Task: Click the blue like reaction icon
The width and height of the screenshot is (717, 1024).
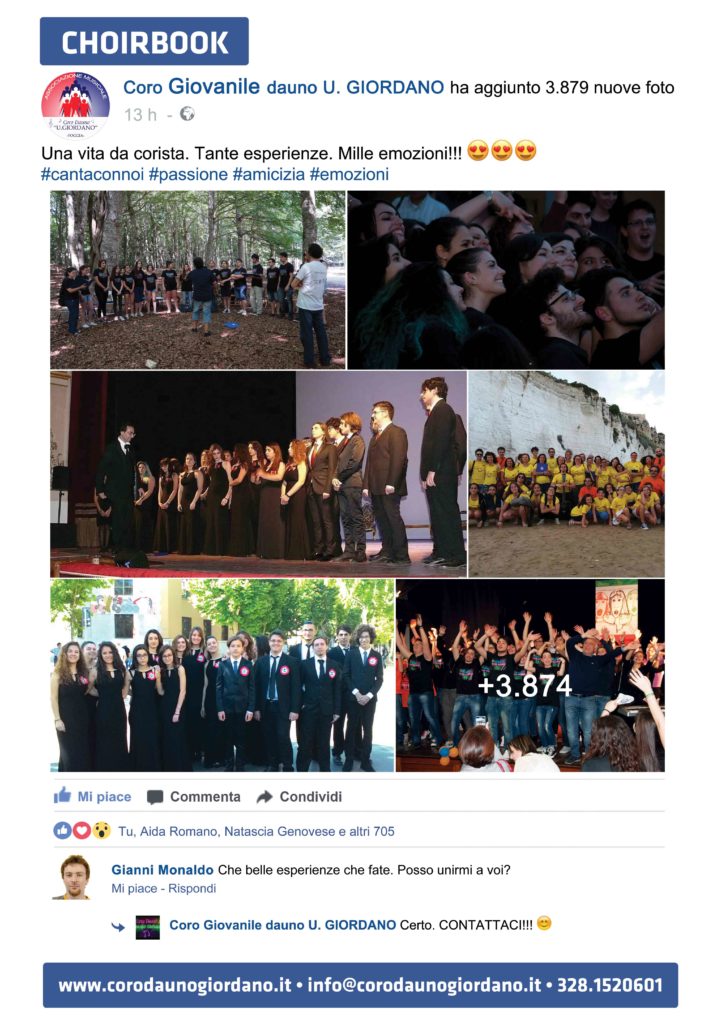Action: [62, 831]
